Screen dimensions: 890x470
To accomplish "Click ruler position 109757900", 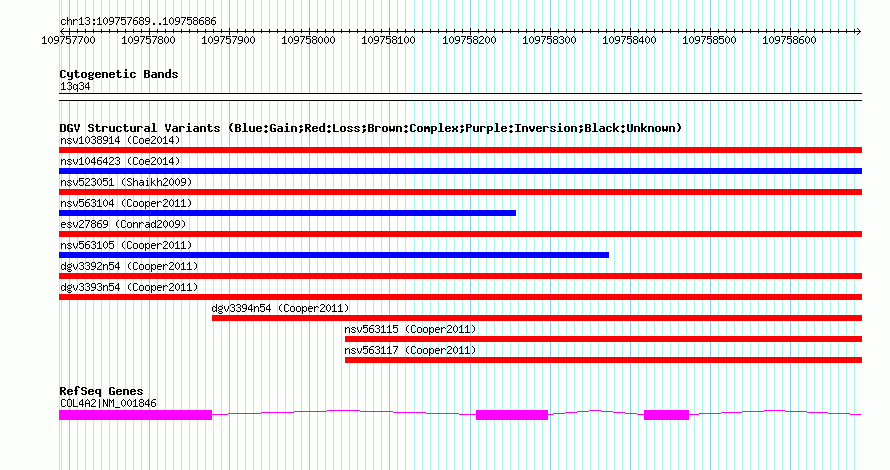I will [x=228, y=40].
